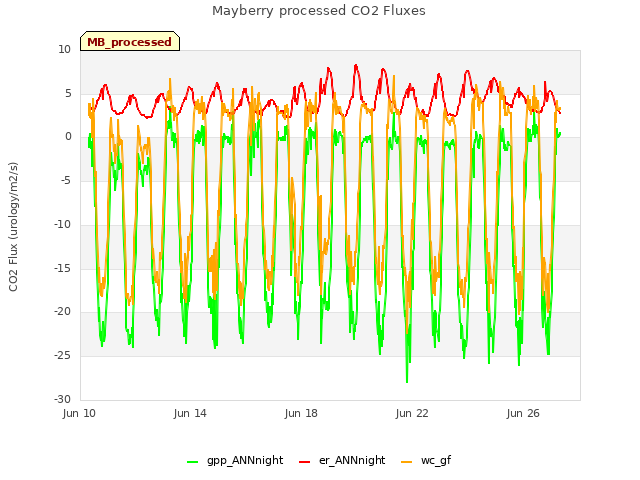Click the -20 y-axis tick label
Viewport: 640px width, 480px height.
[63, 312]
